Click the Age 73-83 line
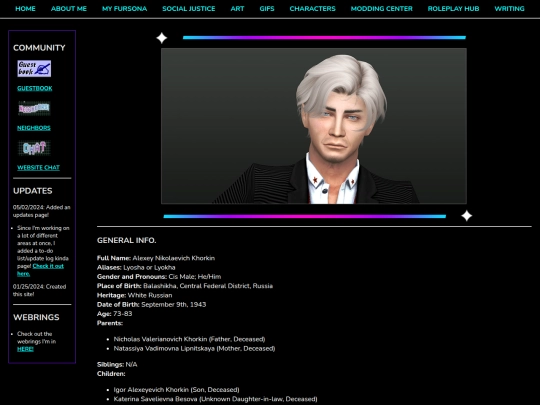The width and height of the screenshot is (540, 405). (x=115, y=314)
